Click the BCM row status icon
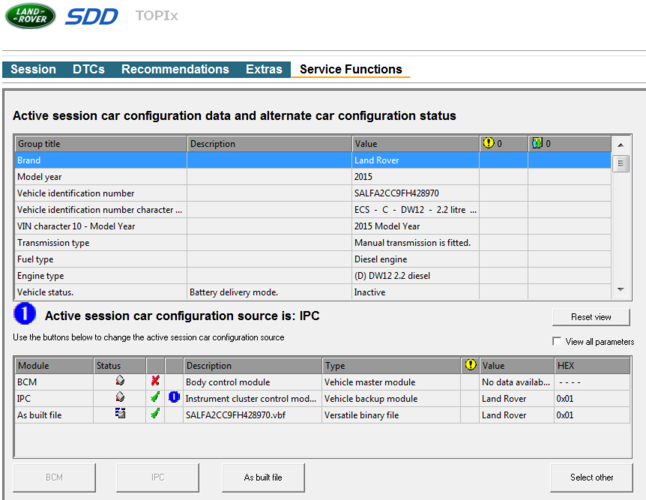The height and width of the screenshot is (500, 646). pos(120,381)
